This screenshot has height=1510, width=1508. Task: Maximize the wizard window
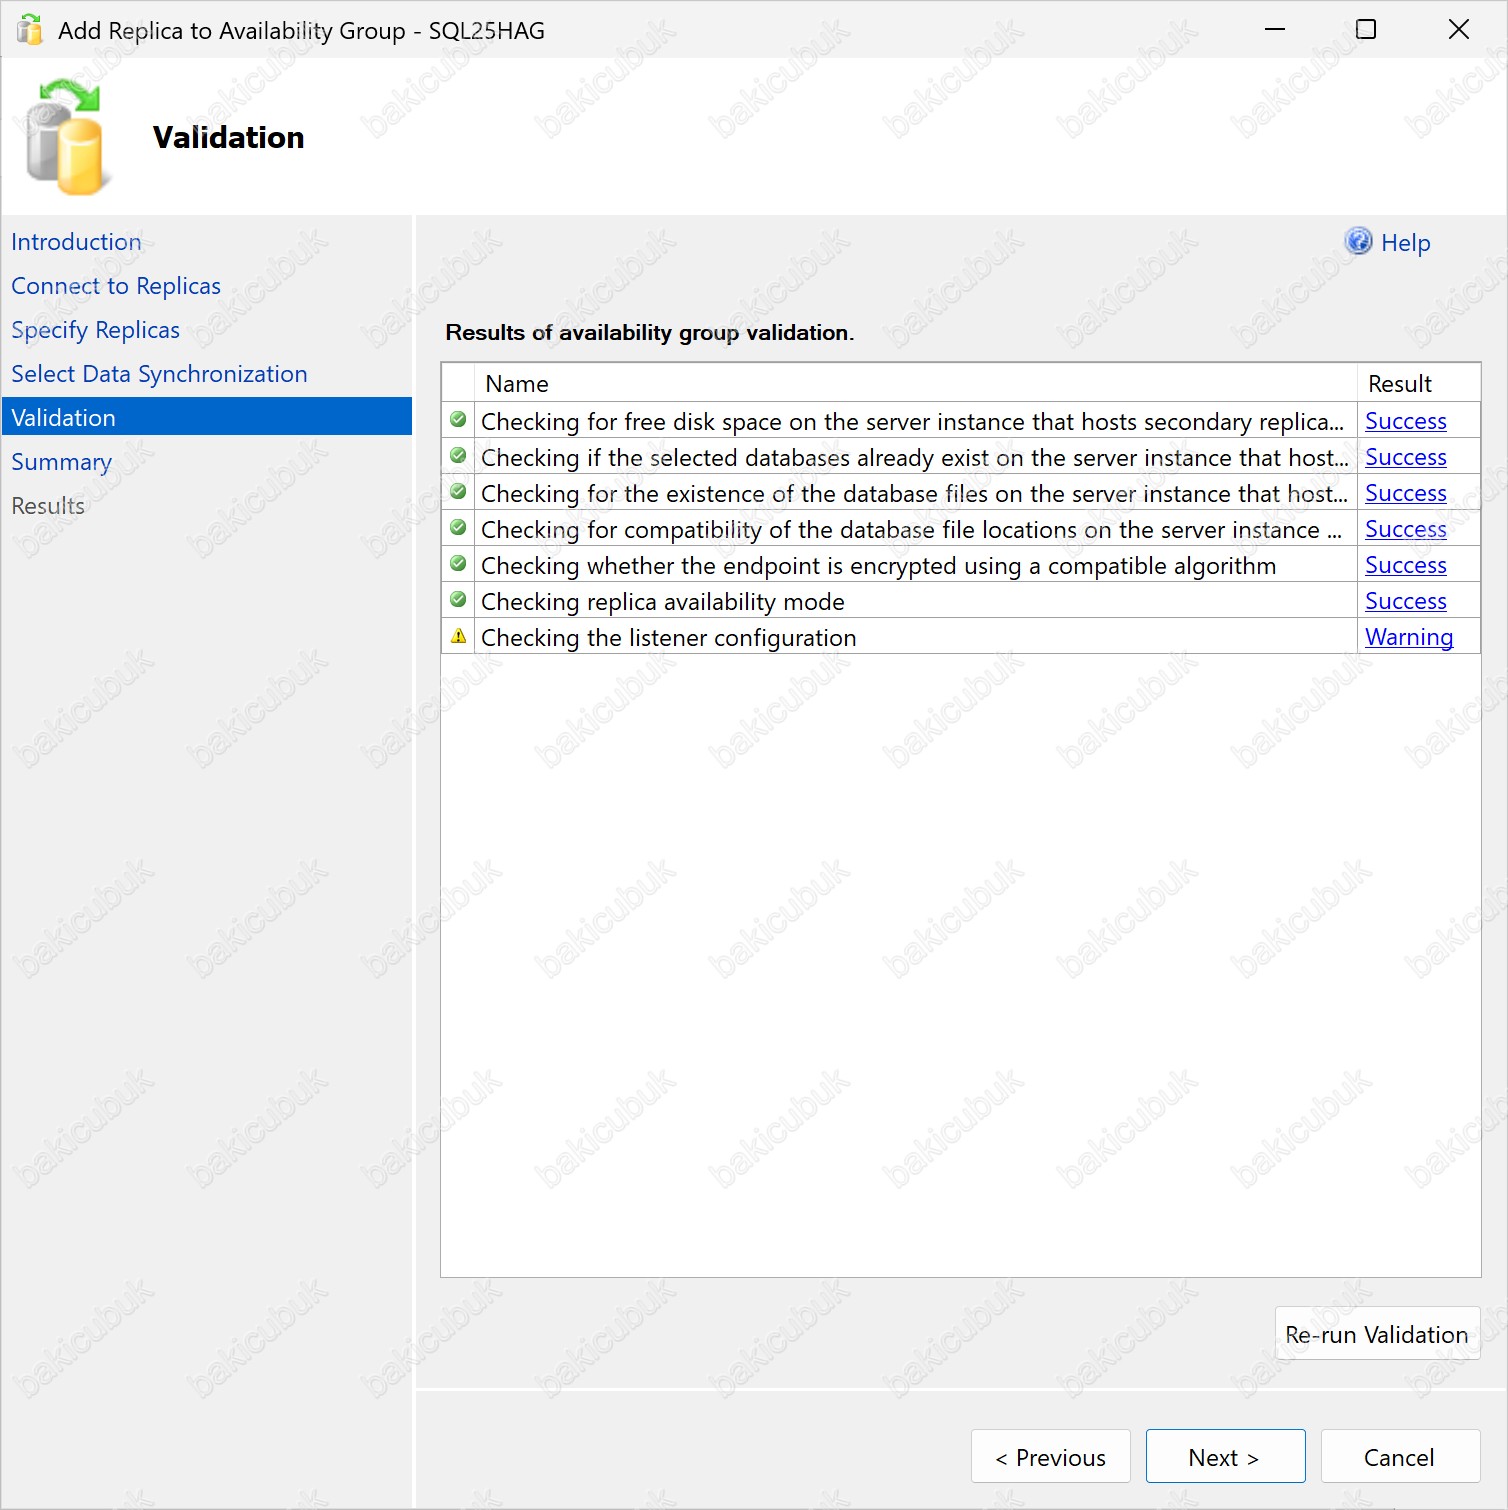tap(1365, 30)
